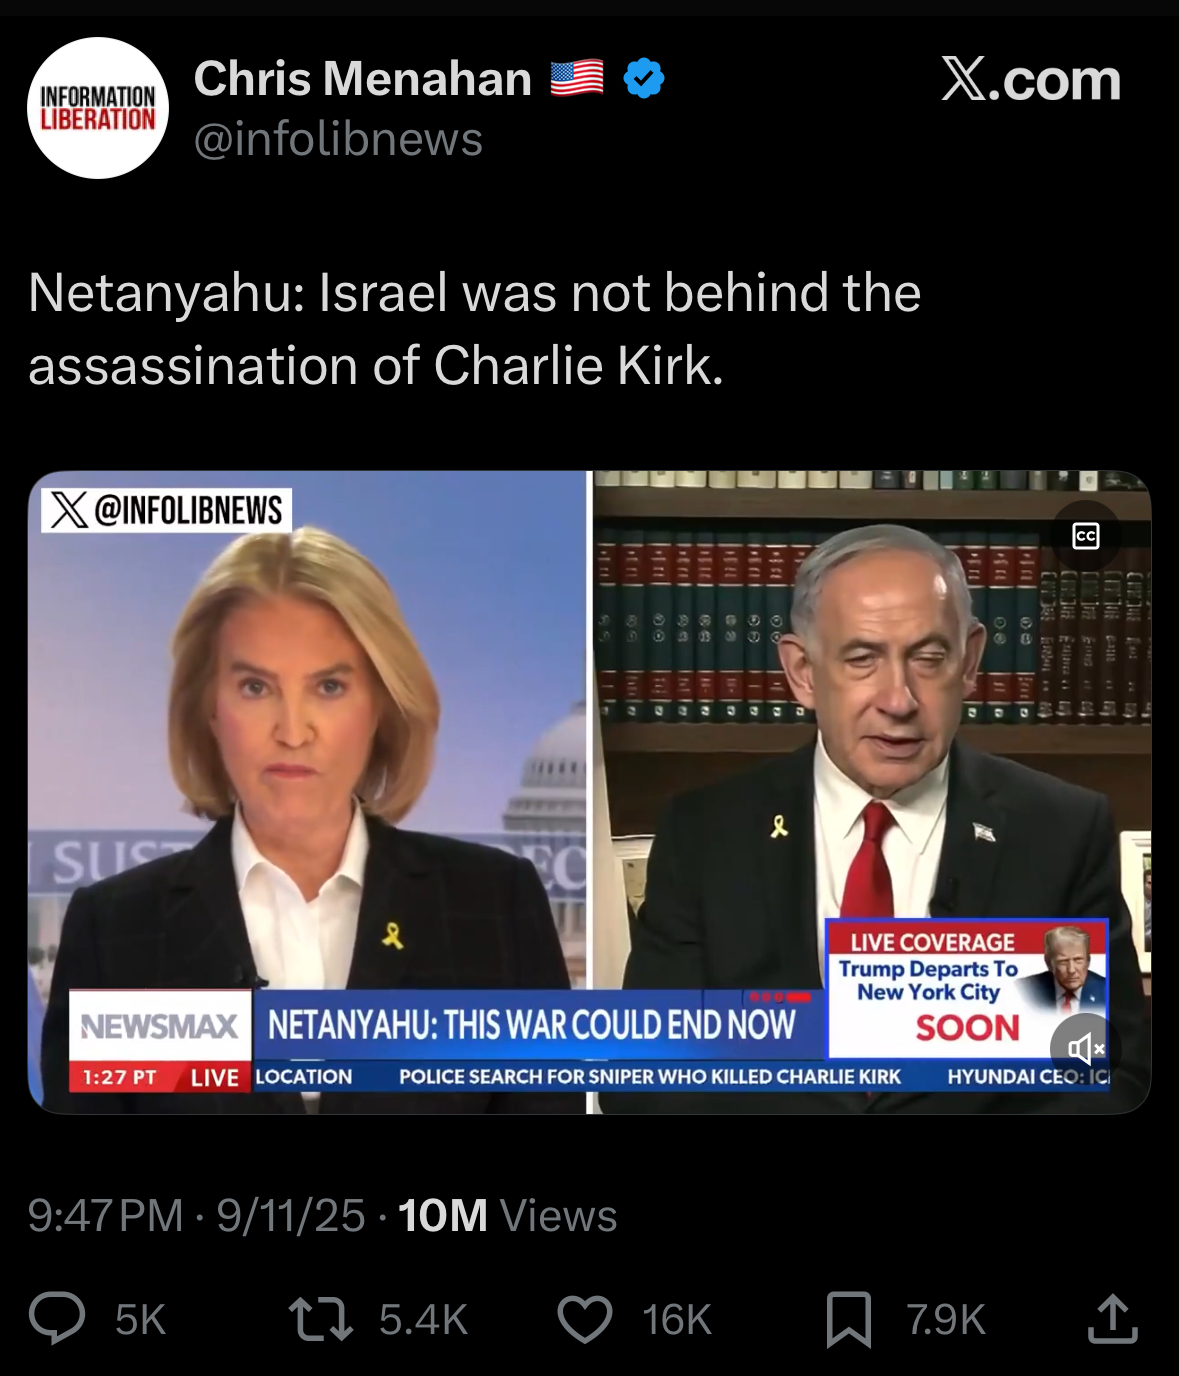Unmute the video with the speaker icon

1085,1048
